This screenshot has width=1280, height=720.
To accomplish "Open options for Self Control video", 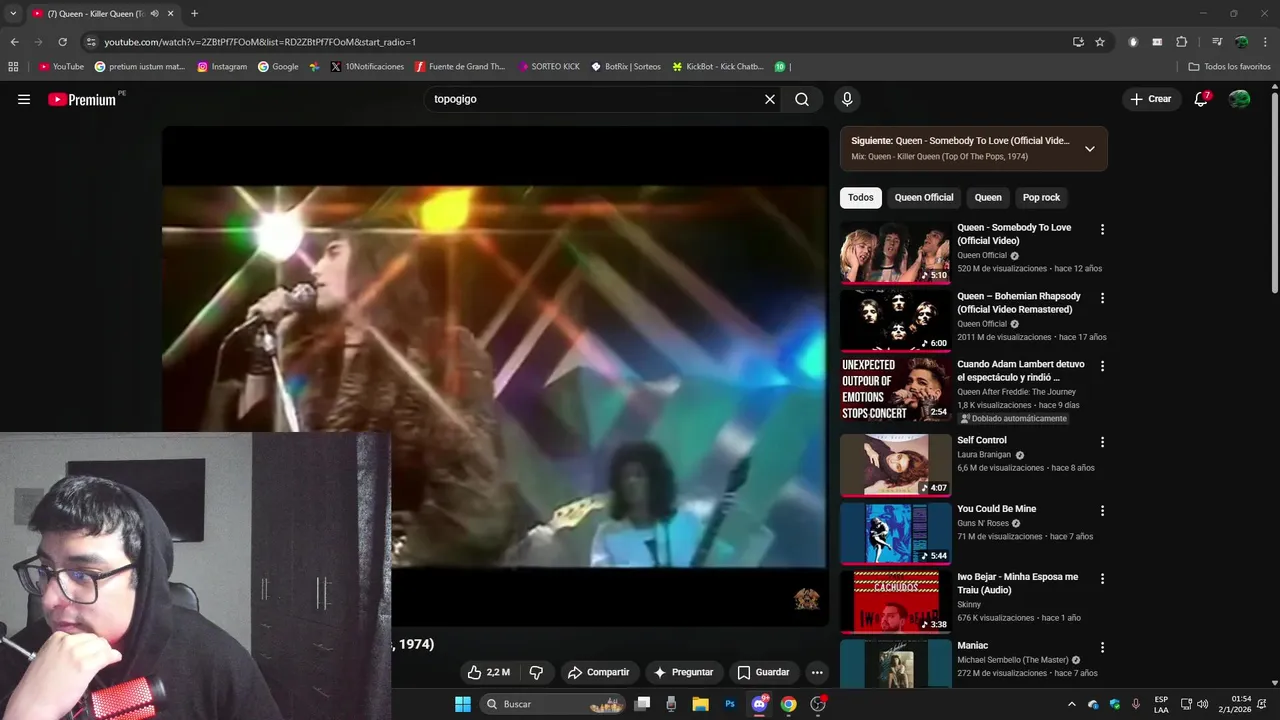I will [1102, 442].
